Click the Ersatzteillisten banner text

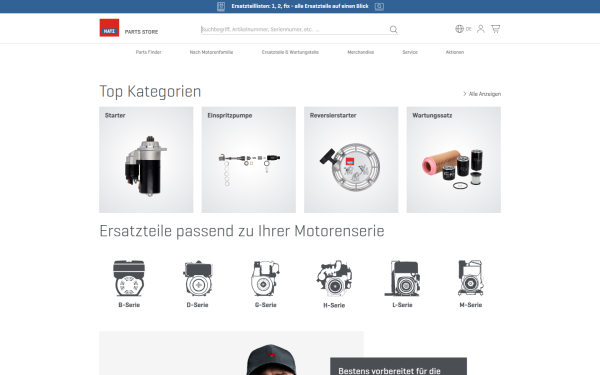tap(300, 6)
